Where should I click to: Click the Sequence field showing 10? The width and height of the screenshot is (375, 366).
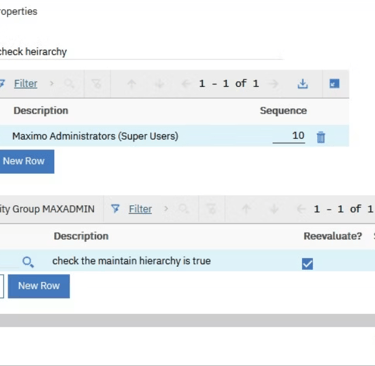289,136
